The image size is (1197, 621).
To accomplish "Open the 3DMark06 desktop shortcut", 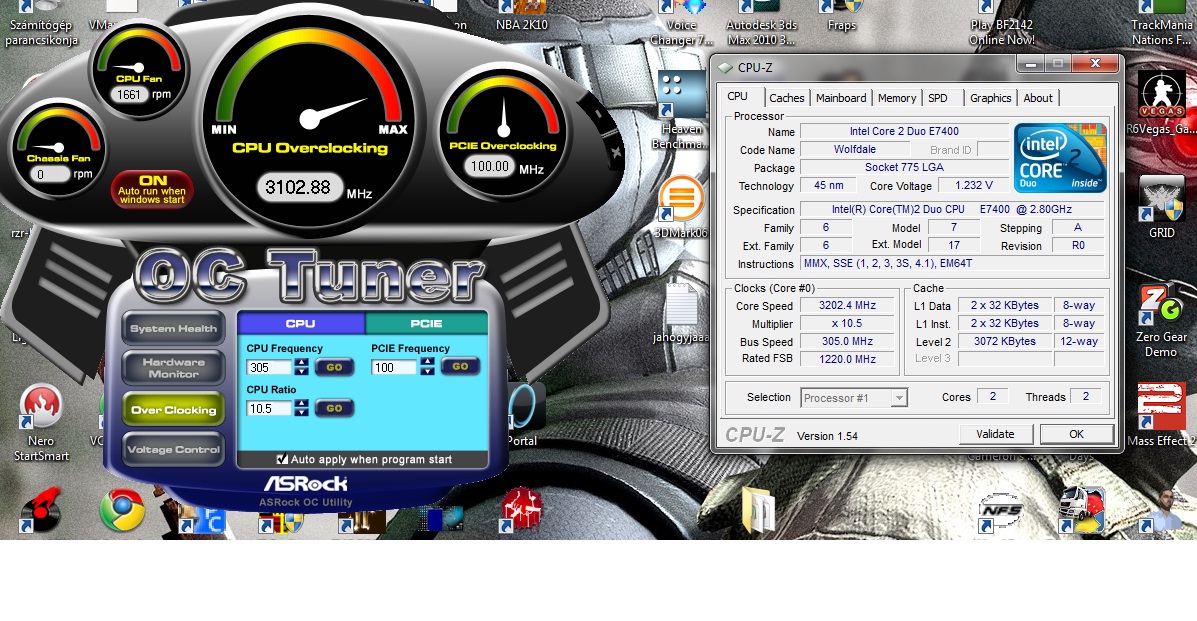I will (681, 206).
